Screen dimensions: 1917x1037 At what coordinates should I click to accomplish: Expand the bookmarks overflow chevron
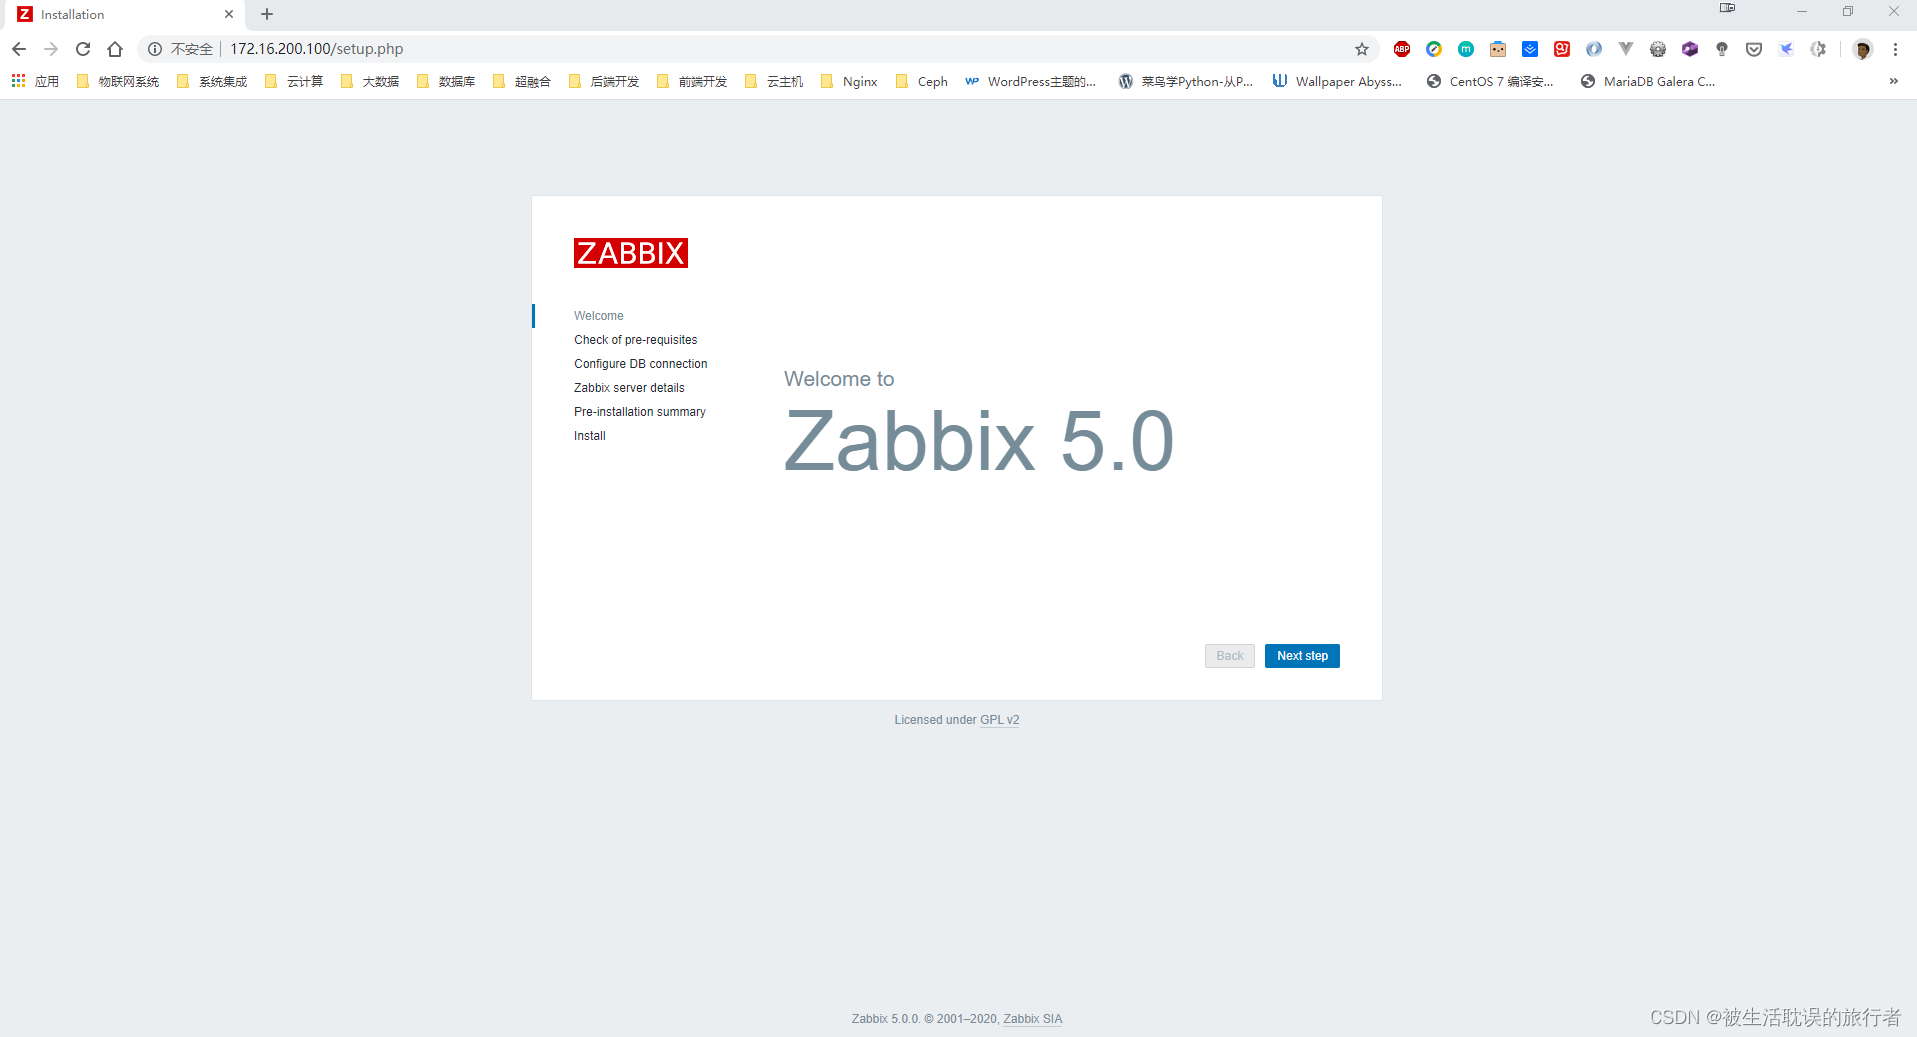click(1893, 81)
